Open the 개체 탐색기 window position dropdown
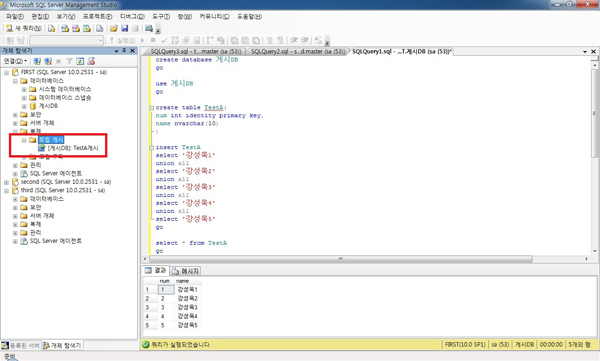The image size is (600, 361). click(116, 51)
